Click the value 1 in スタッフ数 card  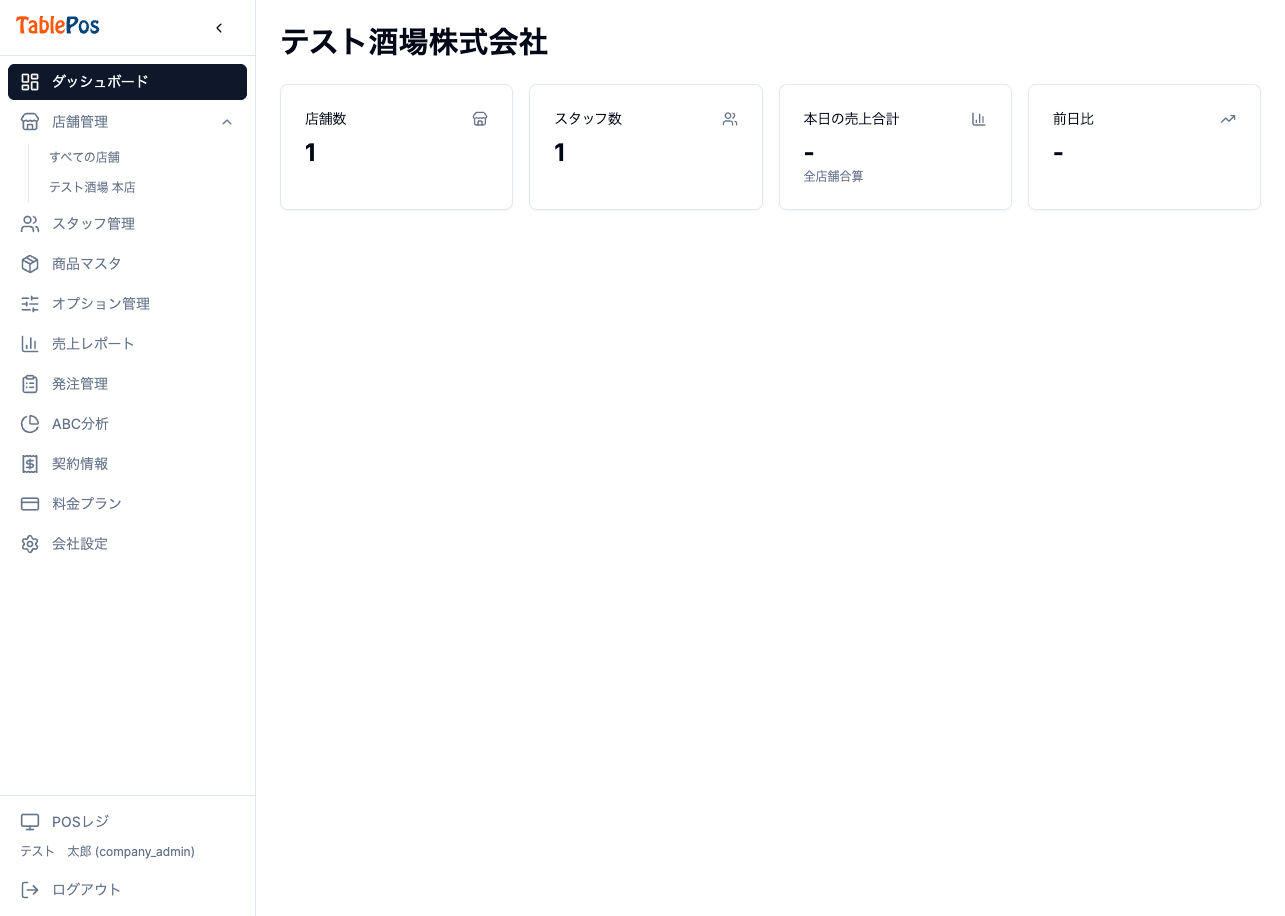click(560, 153)
